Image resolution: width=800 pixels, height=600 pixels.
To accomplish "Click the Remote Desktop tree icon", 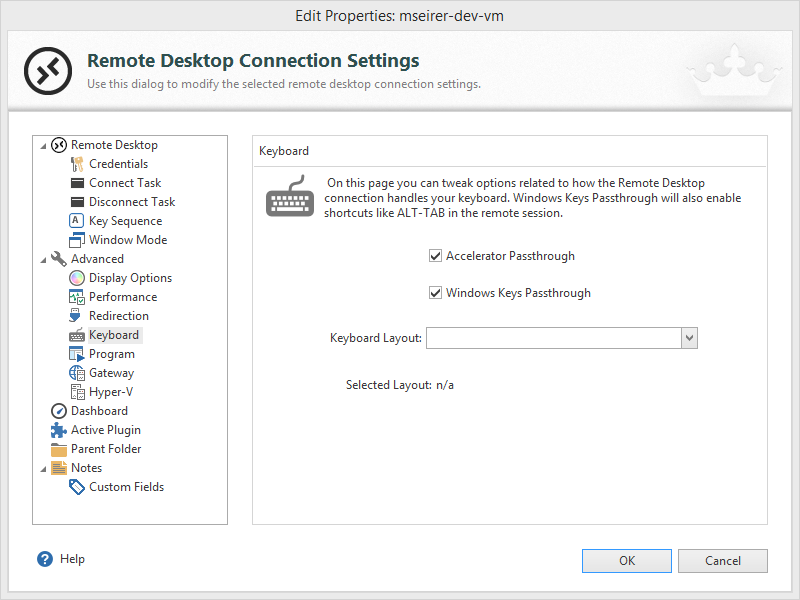I will [x=59, y=145].
